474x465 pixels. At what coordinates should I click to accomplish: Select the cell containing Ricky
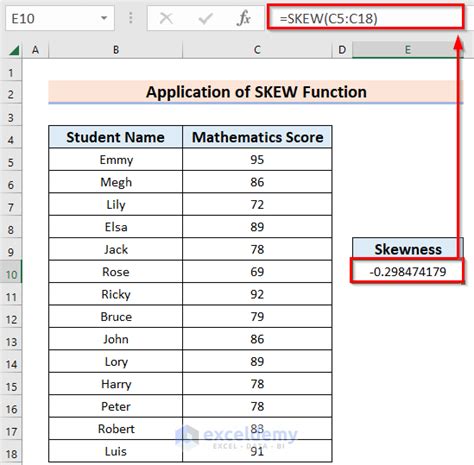[116, 294]
